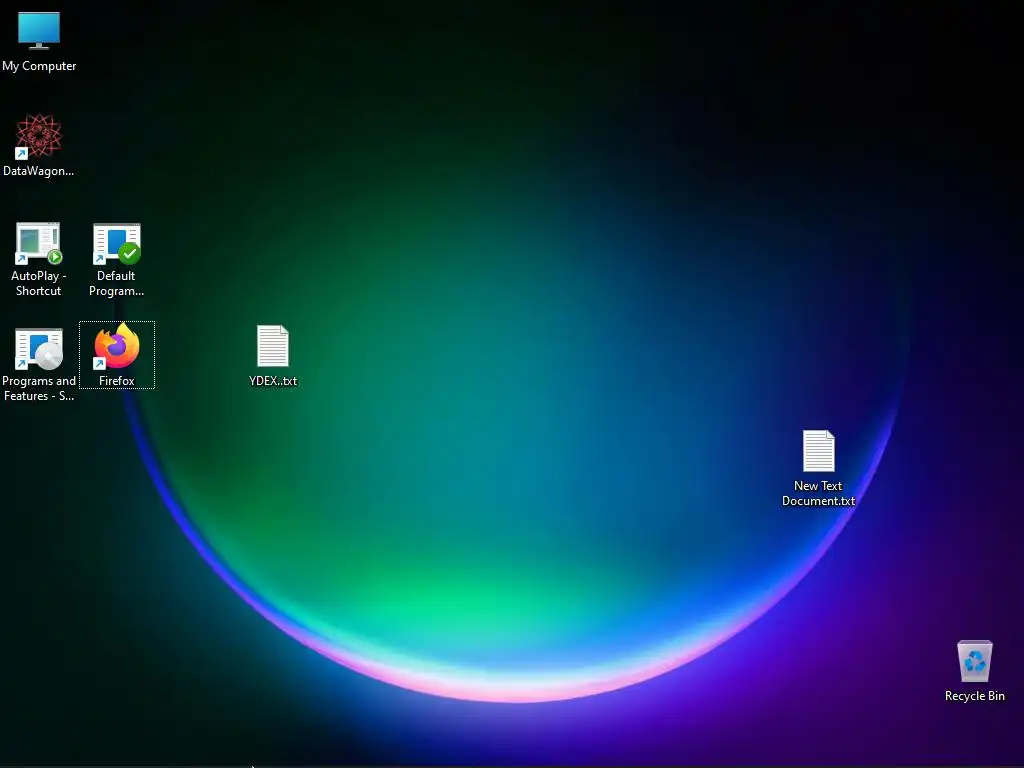
Task: Select the Recycle Bin icon
Action: pos(974,661)
